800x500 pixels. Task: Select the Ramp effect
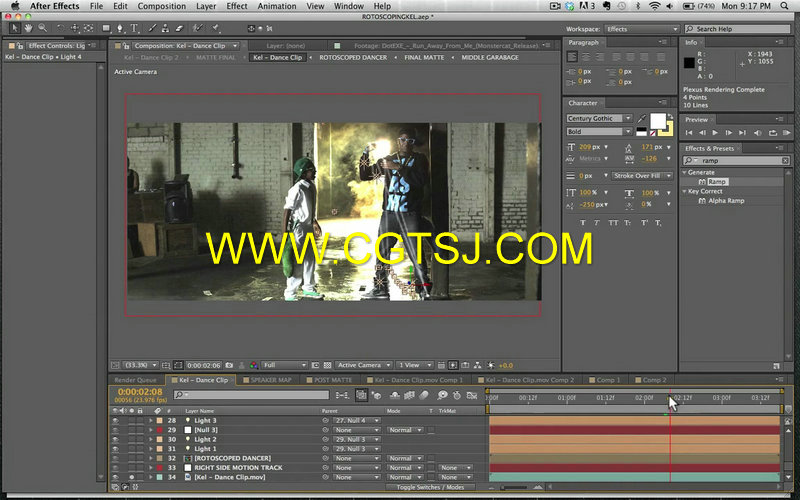pyautogui.click(x=716, y=182)
